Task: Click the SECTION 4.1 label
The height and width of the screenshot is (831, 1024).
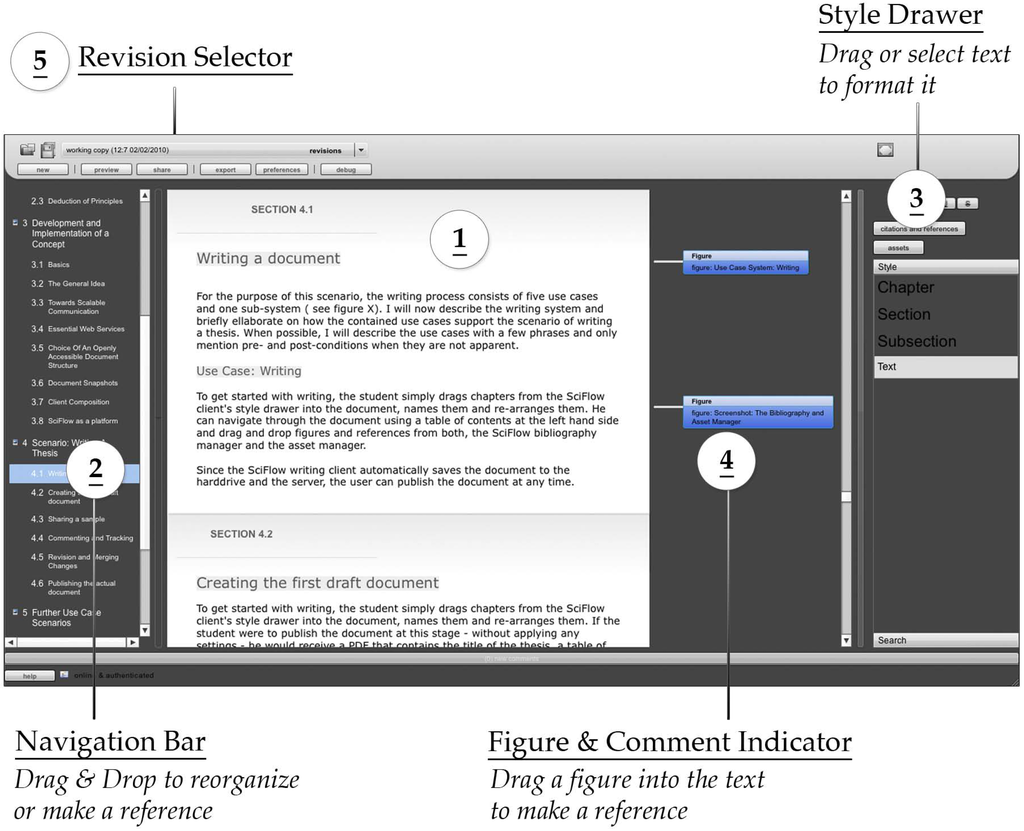Action: (x=282, y=210)
